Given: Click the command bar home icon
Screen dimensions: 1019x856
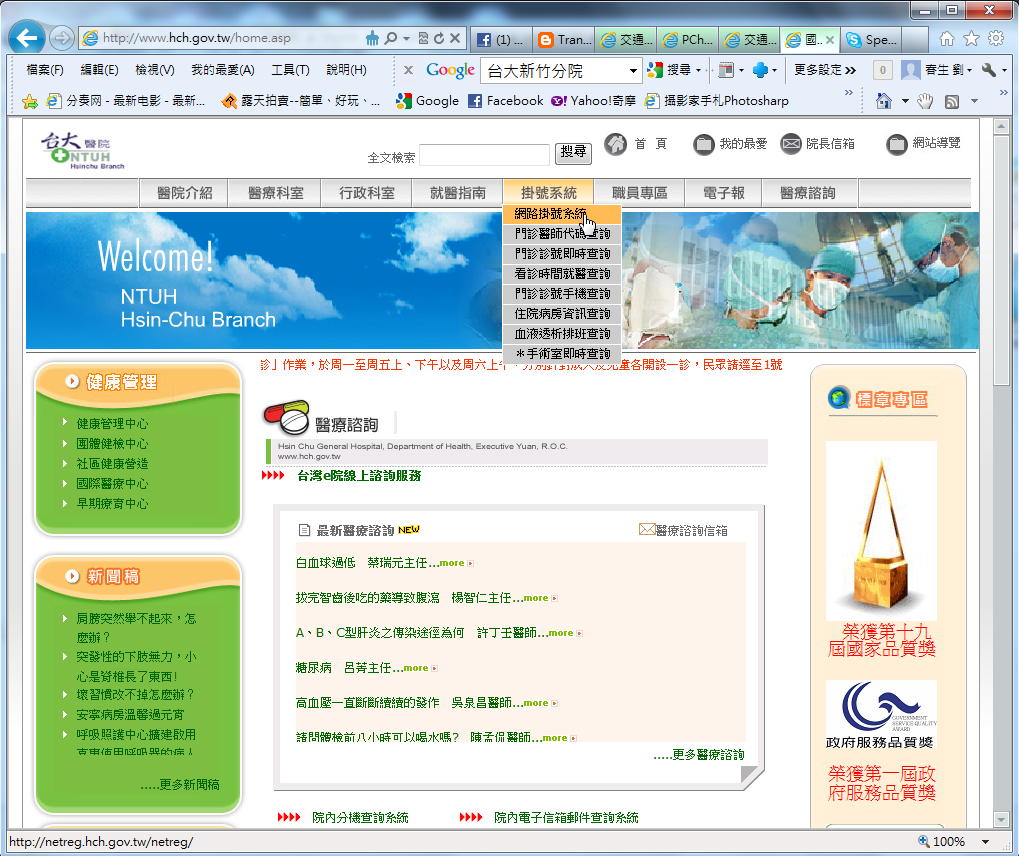Looking at the screenshot, I should click(884, 101).
